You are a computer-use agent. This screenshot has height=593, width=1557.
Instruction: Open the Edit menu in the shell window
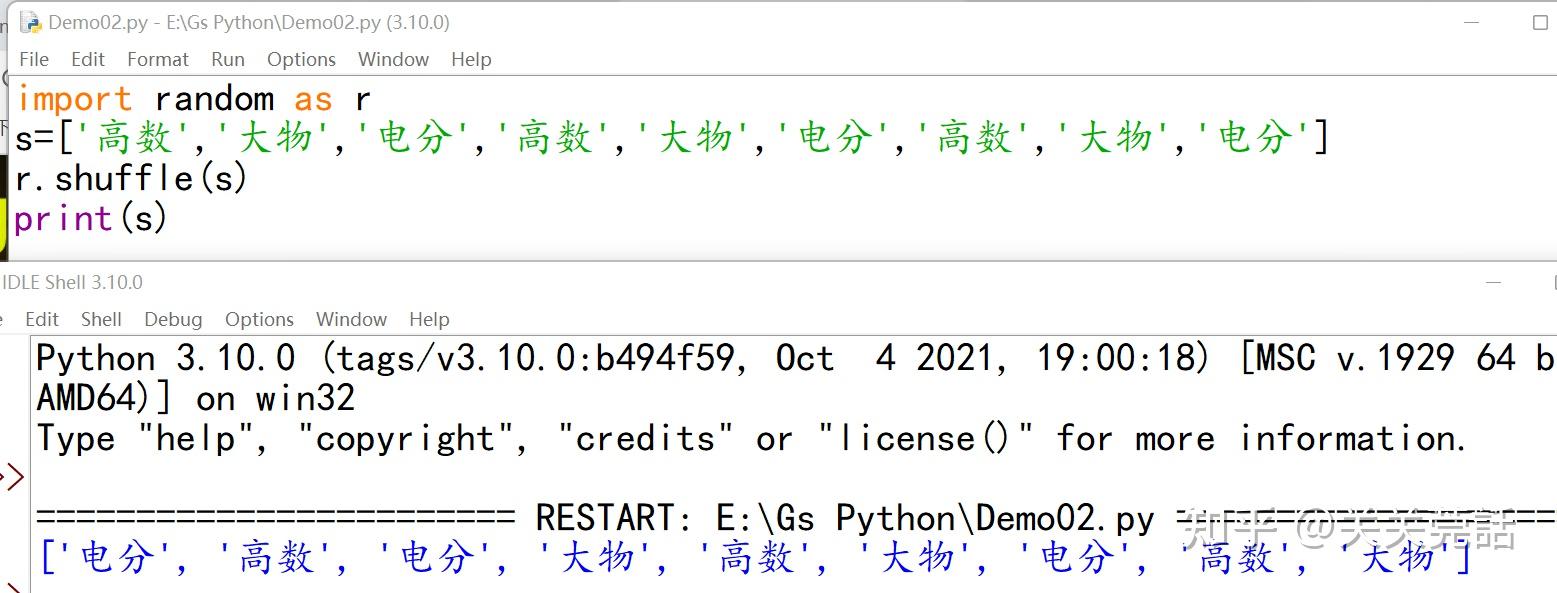pos(41,319)
